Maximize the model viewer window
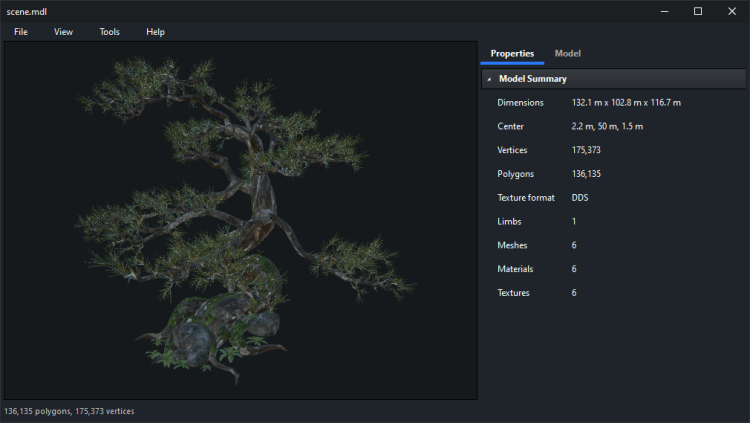Image resolution: width=750 pixels, height=423 pixels. click(x=698, y=11)
